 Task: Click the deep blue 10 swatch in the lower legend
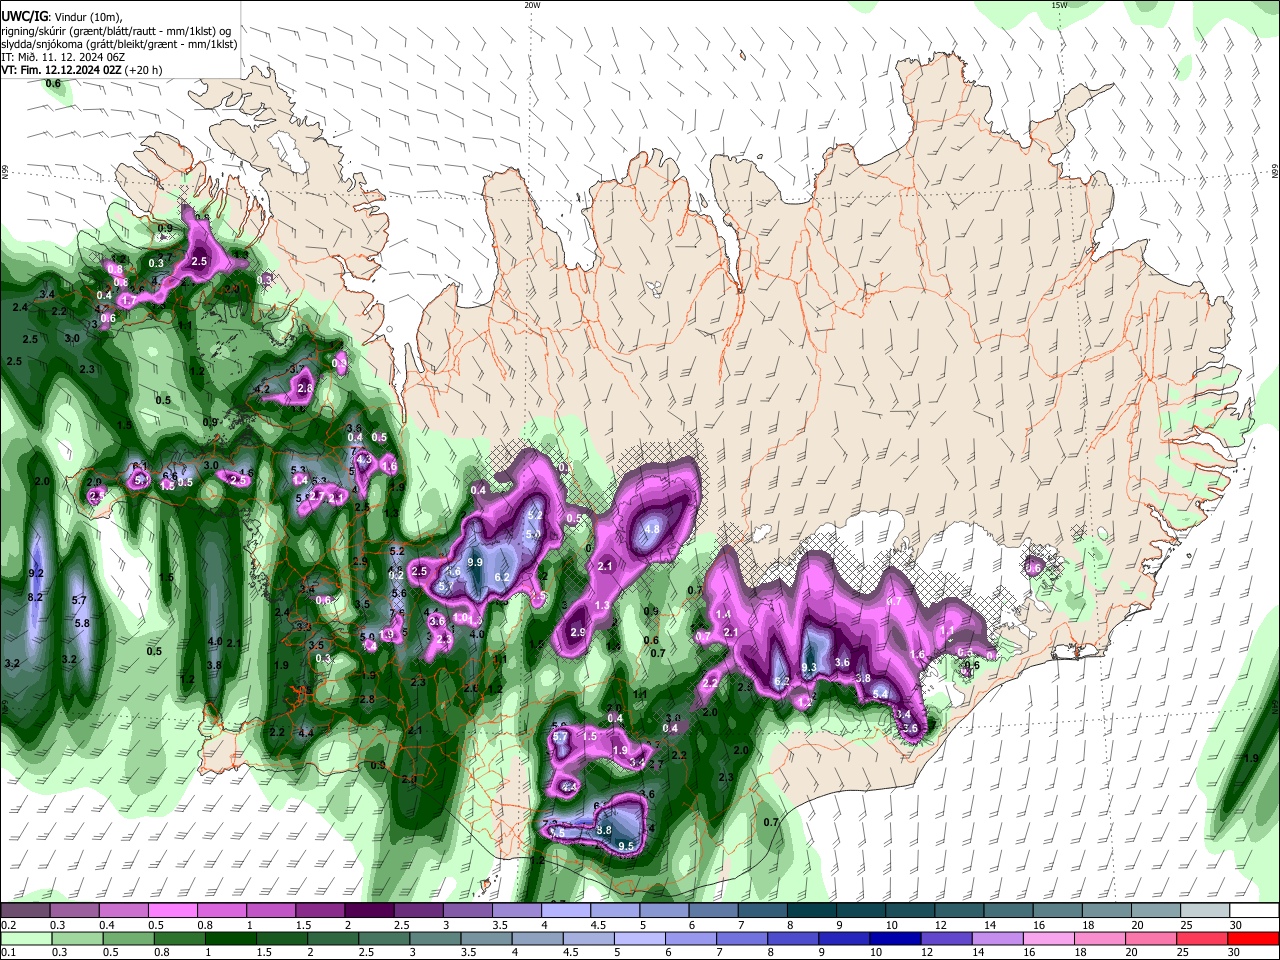point(895,938)
